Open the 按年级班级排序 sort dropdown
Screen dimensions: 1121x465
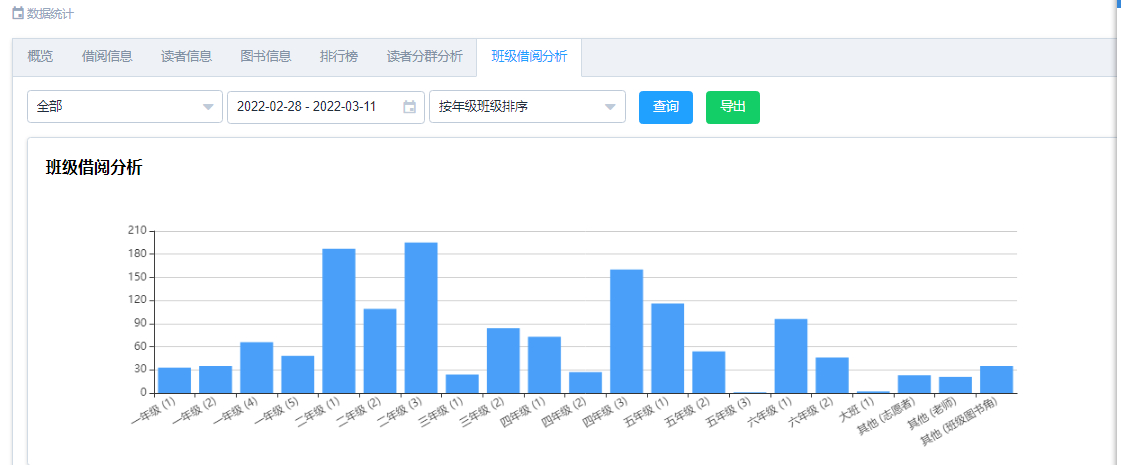pyautogui.click(x=527, y=107)
